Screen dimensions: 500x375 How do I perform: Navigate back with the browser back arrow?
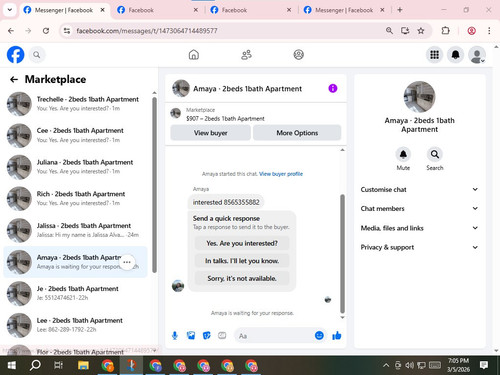tap(11, 31)
